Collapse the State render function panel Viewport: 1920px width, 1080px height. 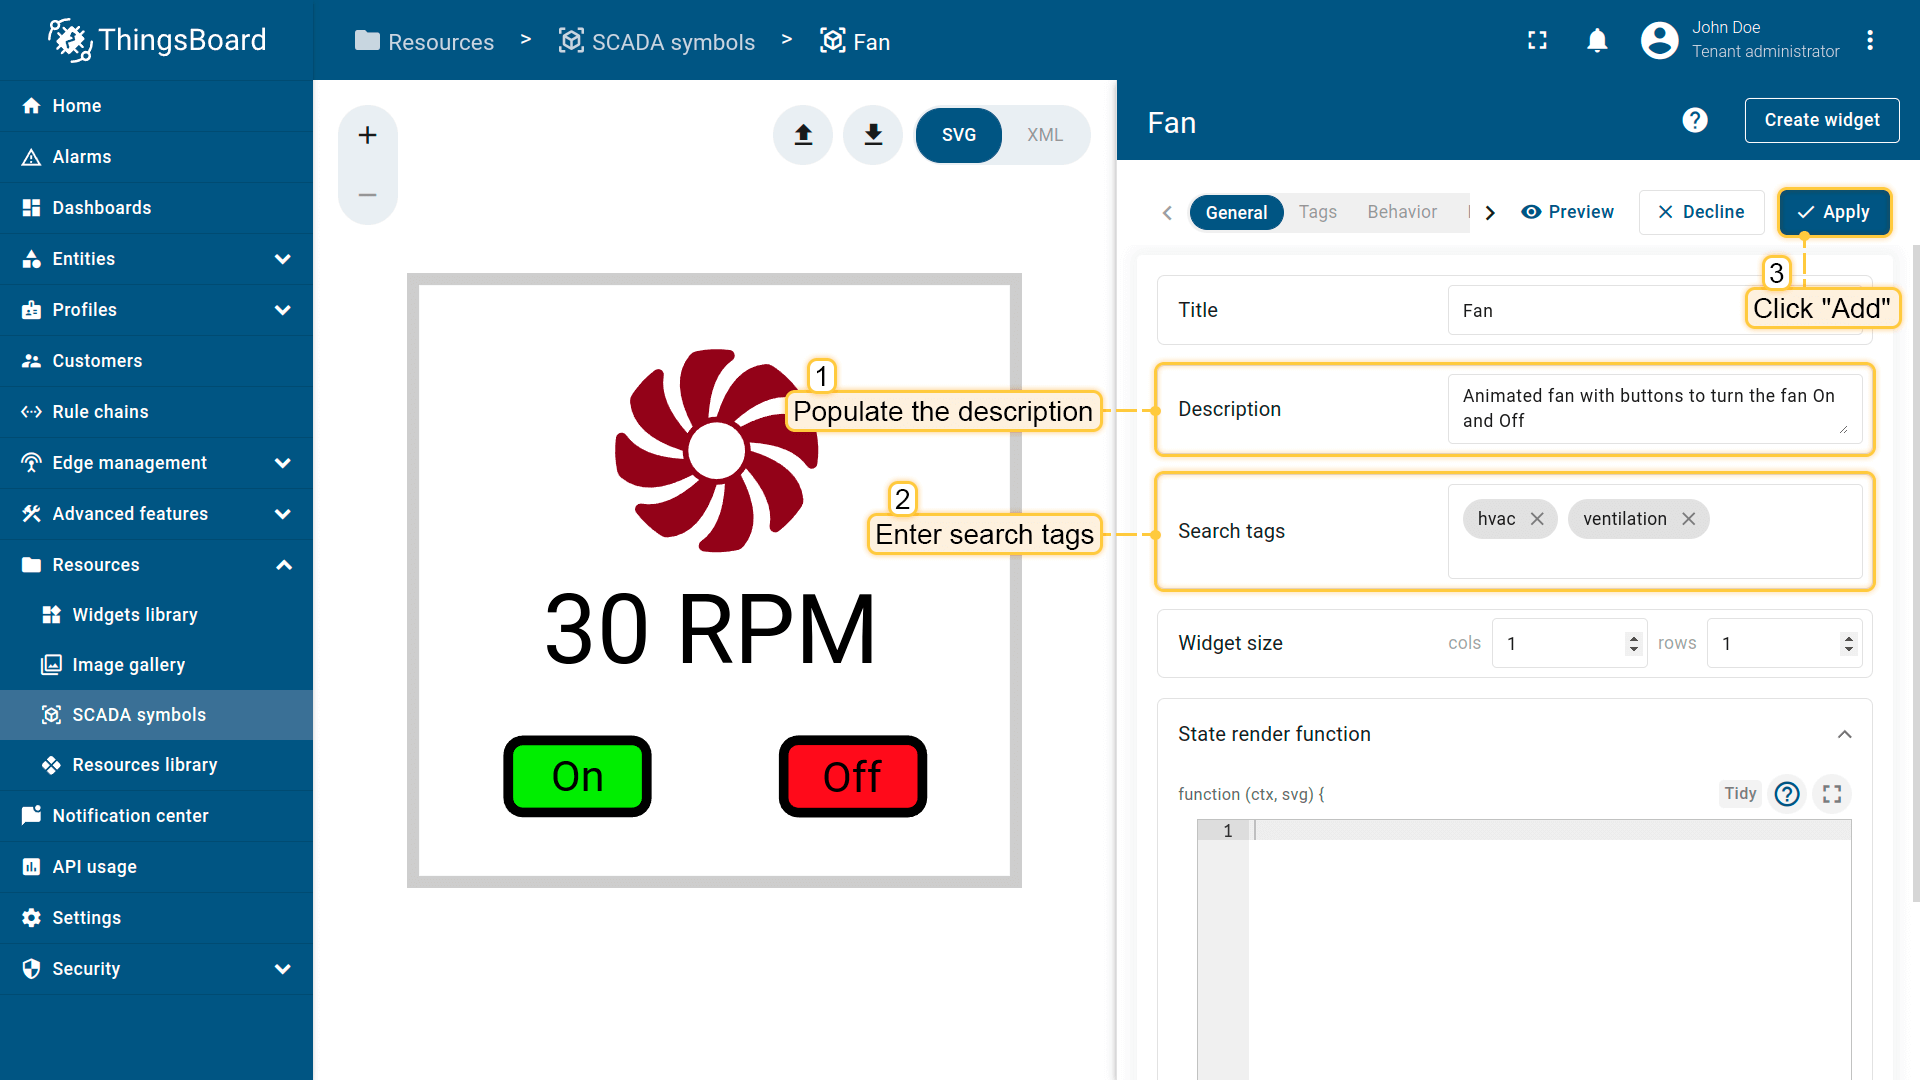click(x=1844, y=734)
